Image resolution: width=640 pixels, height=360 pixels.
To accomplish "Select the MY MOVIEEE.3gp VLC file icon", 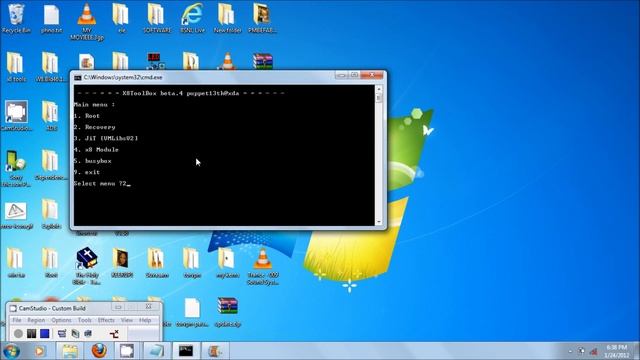I will tap(87, 21).
